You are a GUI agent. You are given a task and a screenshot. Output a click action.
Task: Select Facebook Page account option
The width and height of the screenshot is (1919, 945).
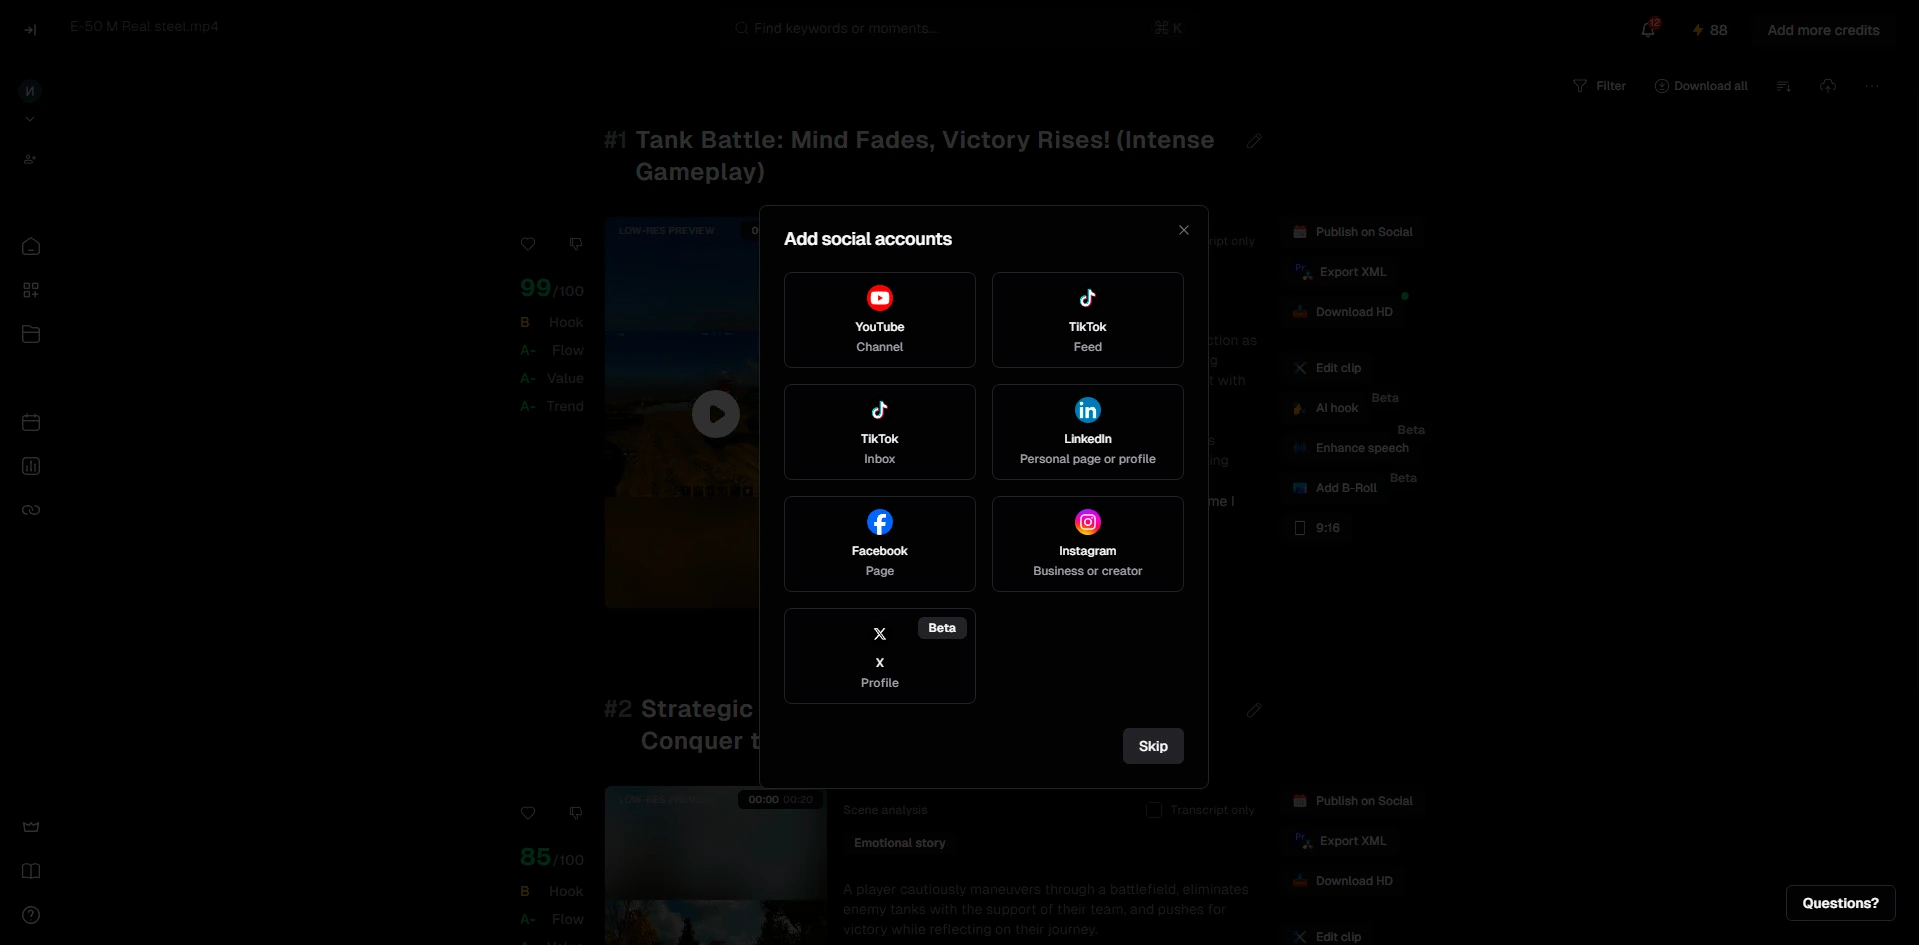[879, 544]
